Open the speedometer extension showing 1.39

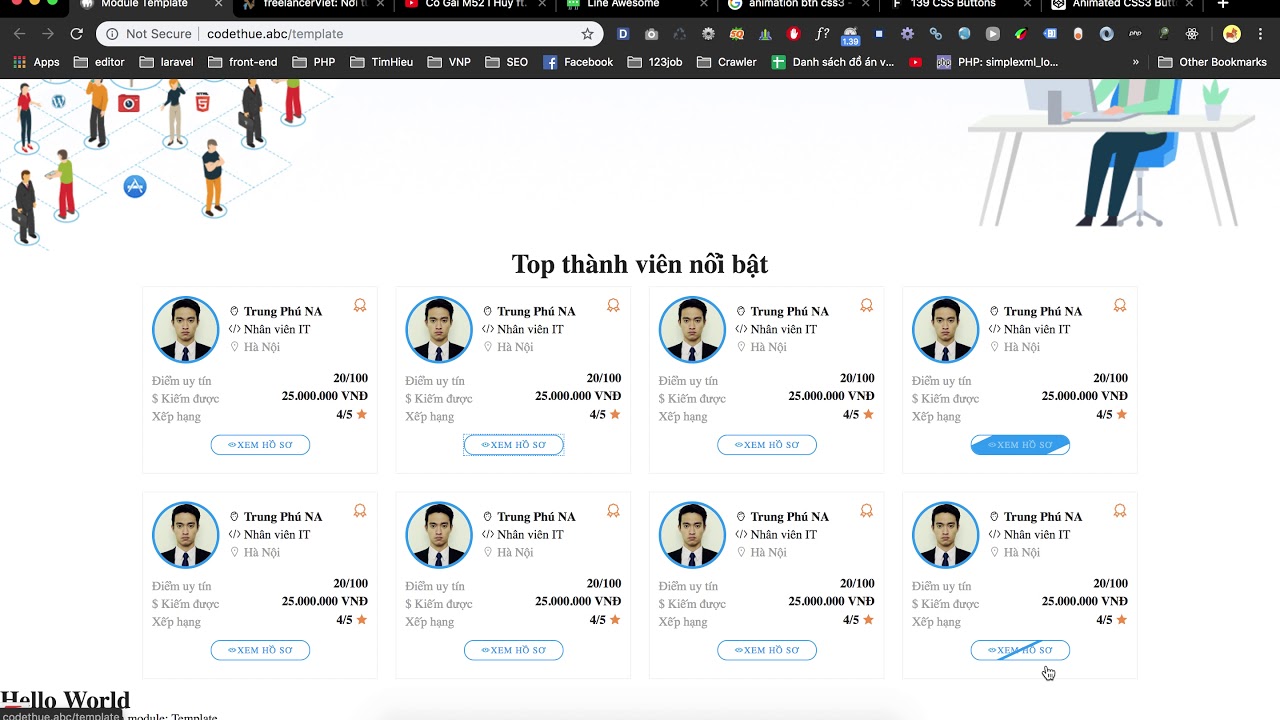(x=850, y=36)
